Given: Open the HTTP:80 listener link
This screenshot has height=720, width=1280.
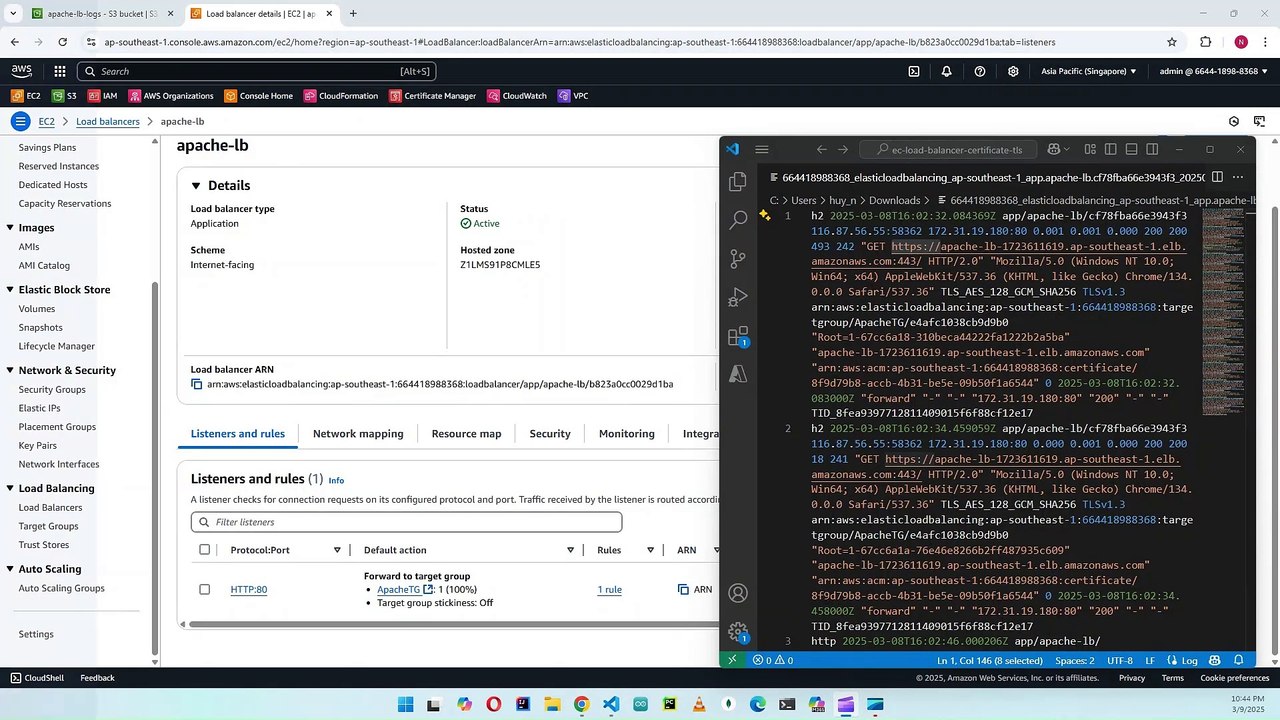Looking at the screenshot, I should tap(249, 590).
